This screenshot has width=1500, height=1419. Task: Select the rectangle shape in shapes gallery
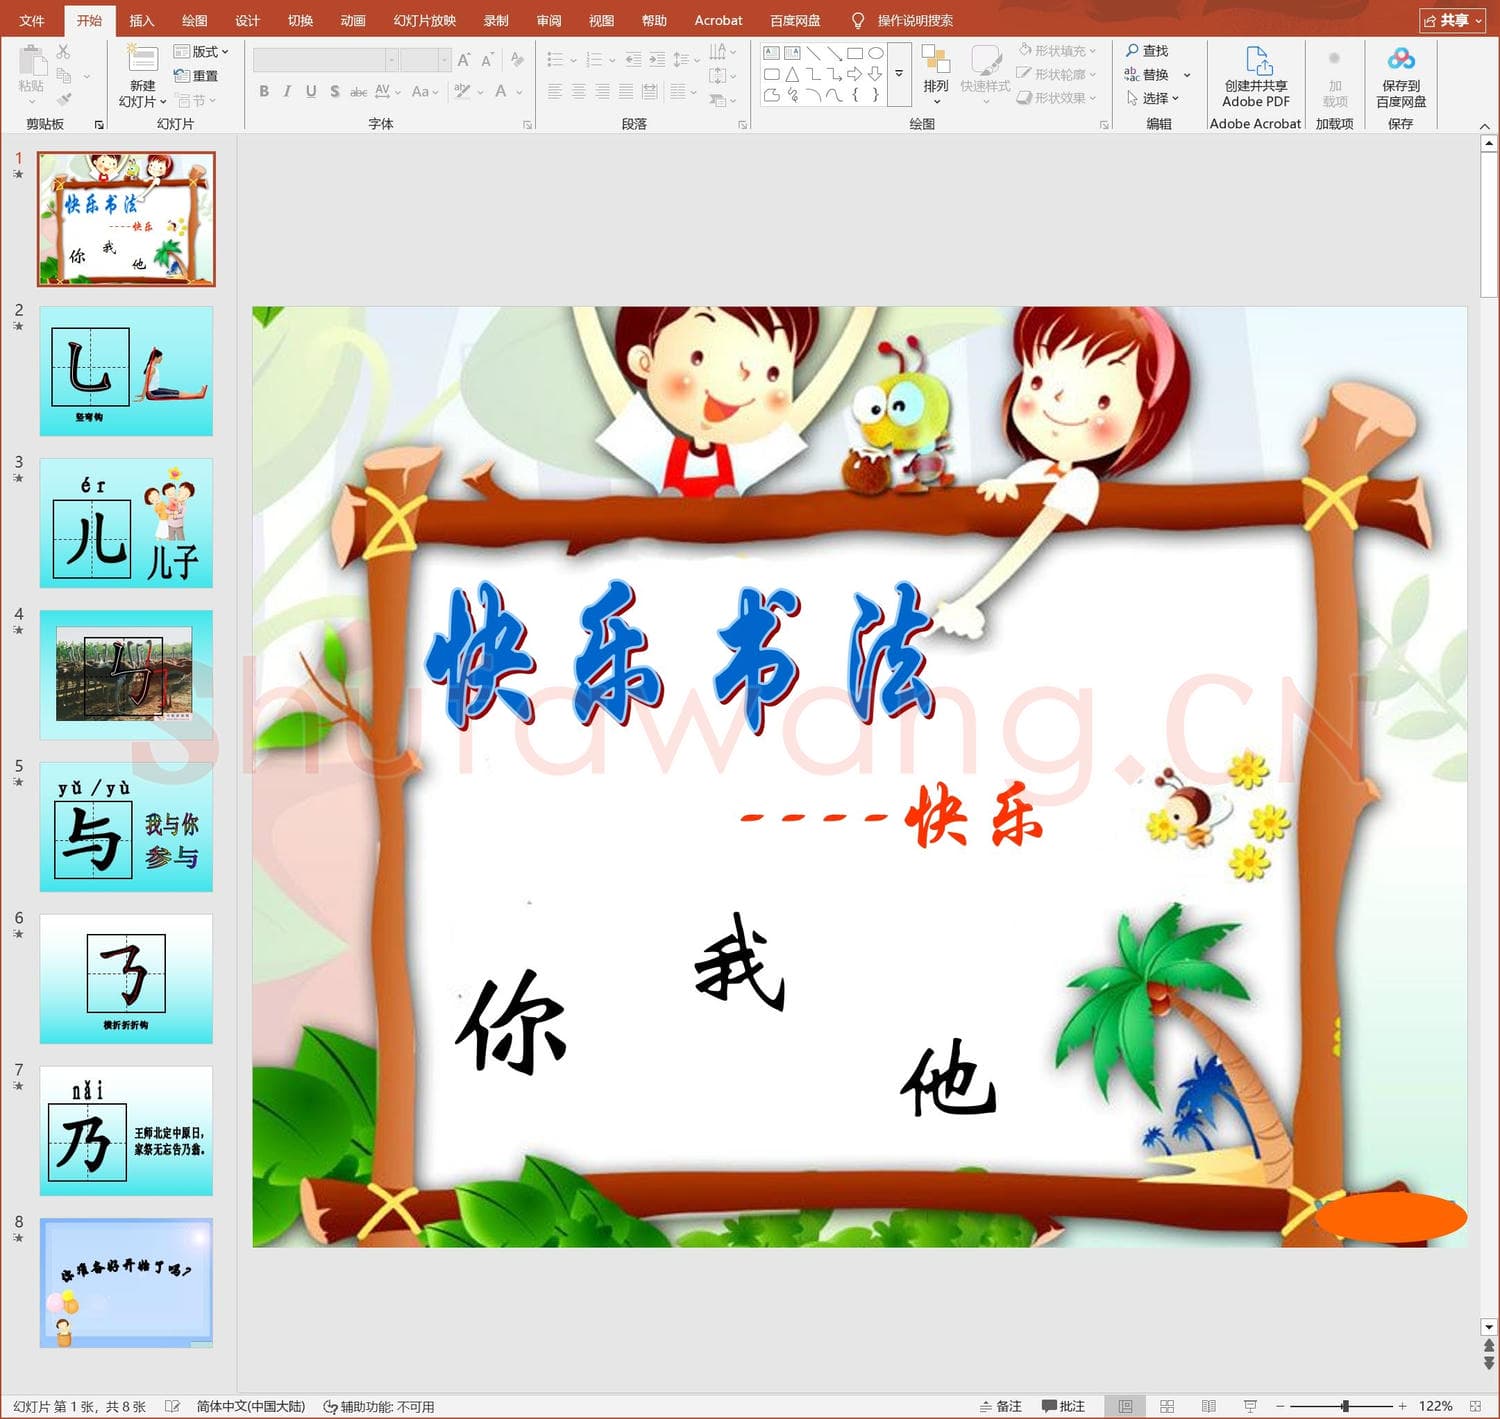855,53
